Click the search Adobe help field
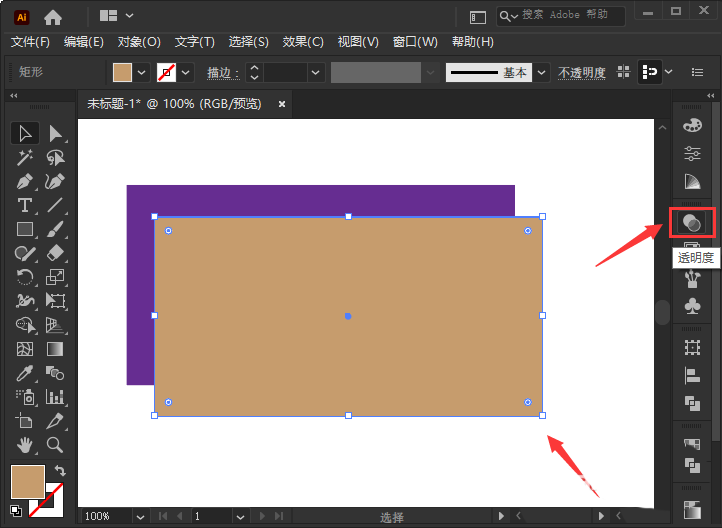 (561, 16)
